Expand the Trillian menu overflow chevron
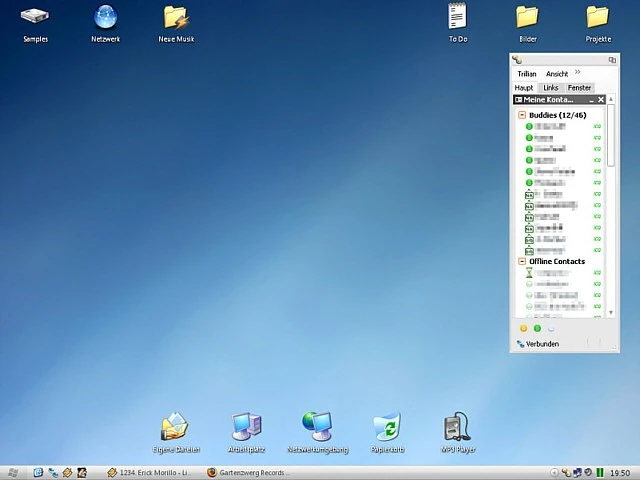The image size is (640, 480). [x=577, y=73]
